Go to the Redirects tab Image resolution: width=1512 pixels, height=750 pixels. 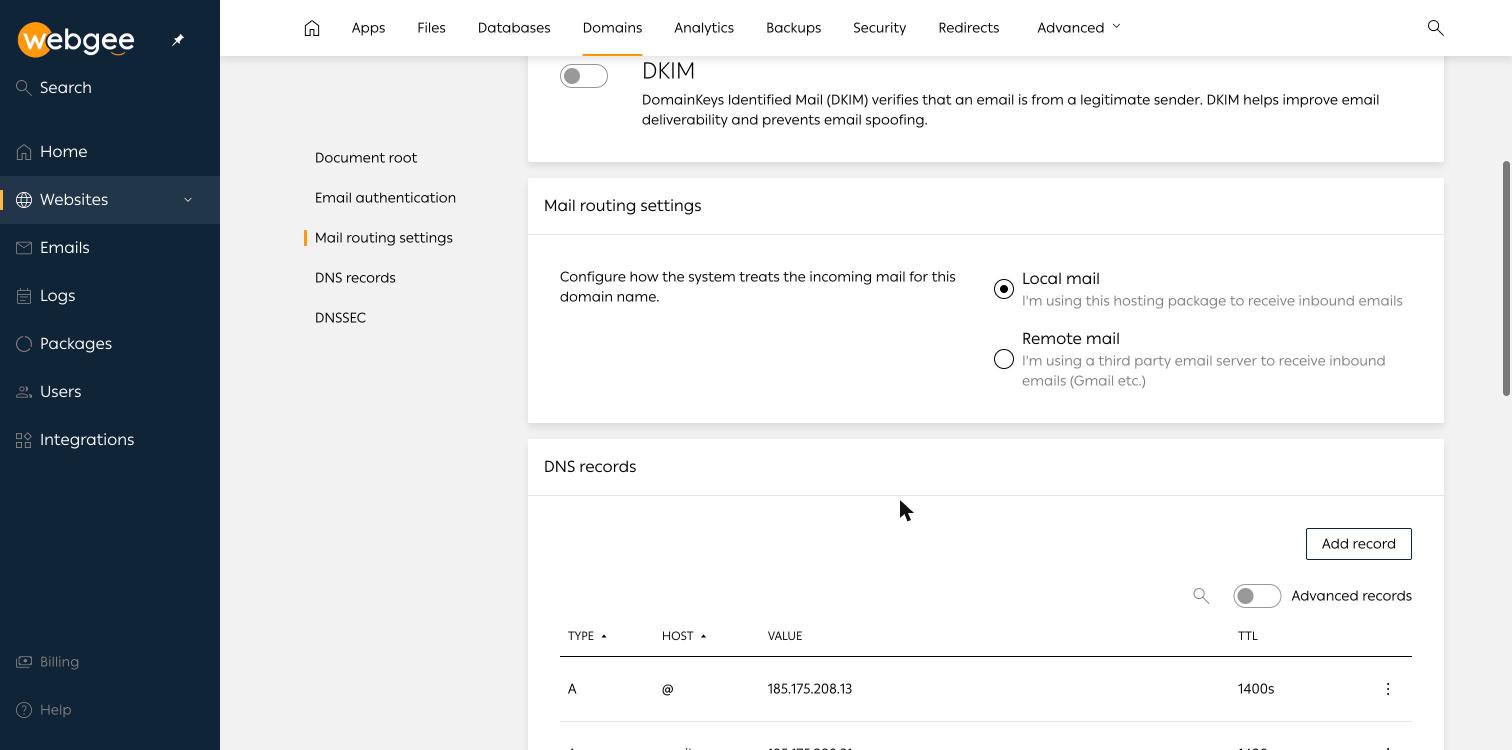(968, 28)
